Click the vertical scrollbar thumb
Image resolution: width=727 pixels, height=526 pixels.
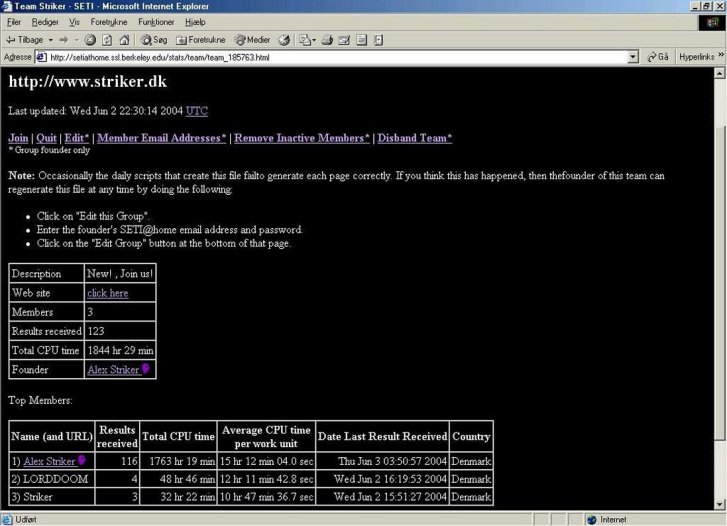[x=720, y=283]
